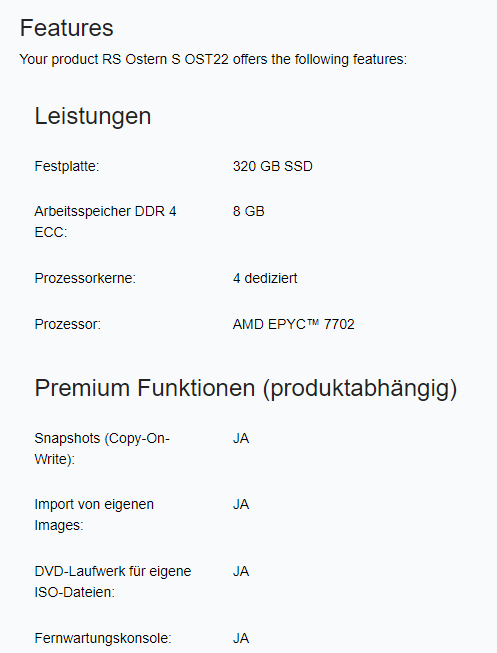Click the Prozessorkerne label
This screenshot has width=497, height=653.
85,278
